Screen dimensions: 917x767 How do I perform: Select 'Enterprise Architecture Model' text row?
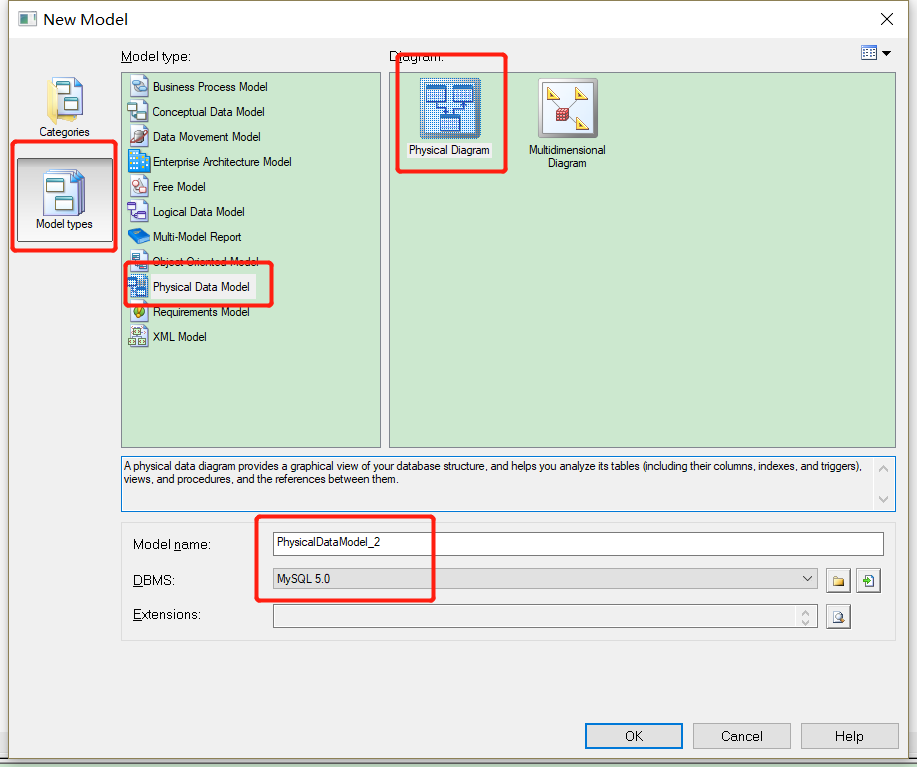(x=222, y=162)
